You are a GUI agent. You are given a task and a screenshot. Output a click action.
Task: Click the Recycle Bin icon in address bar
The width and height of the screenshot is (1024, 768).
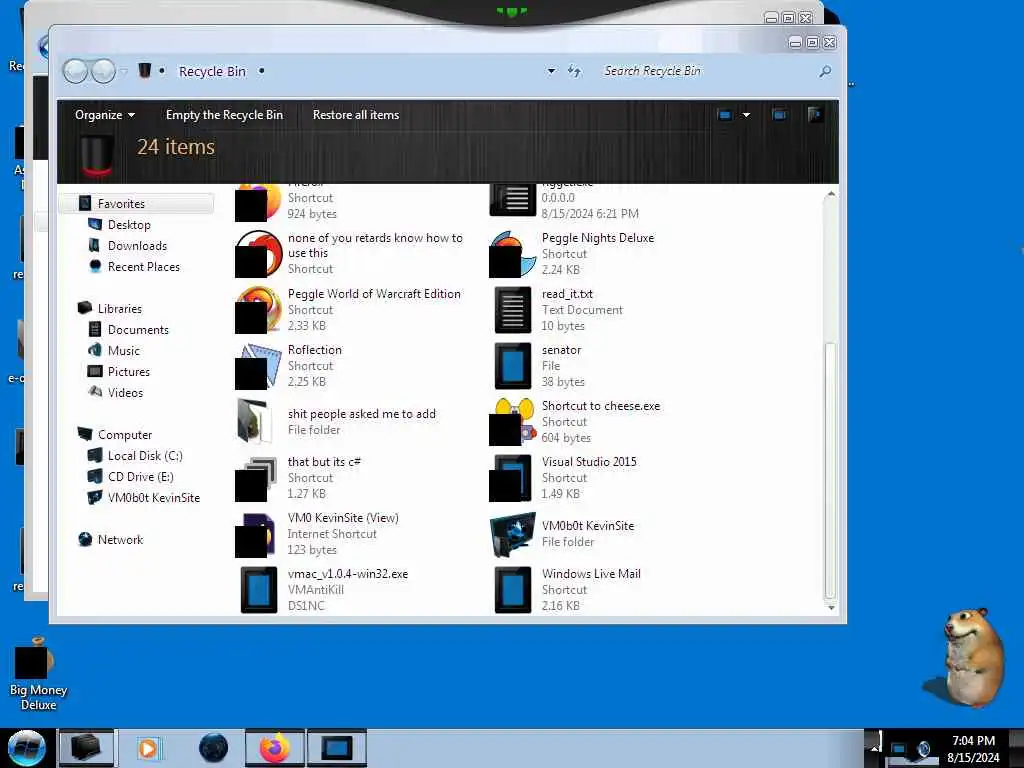click(145, 71)
